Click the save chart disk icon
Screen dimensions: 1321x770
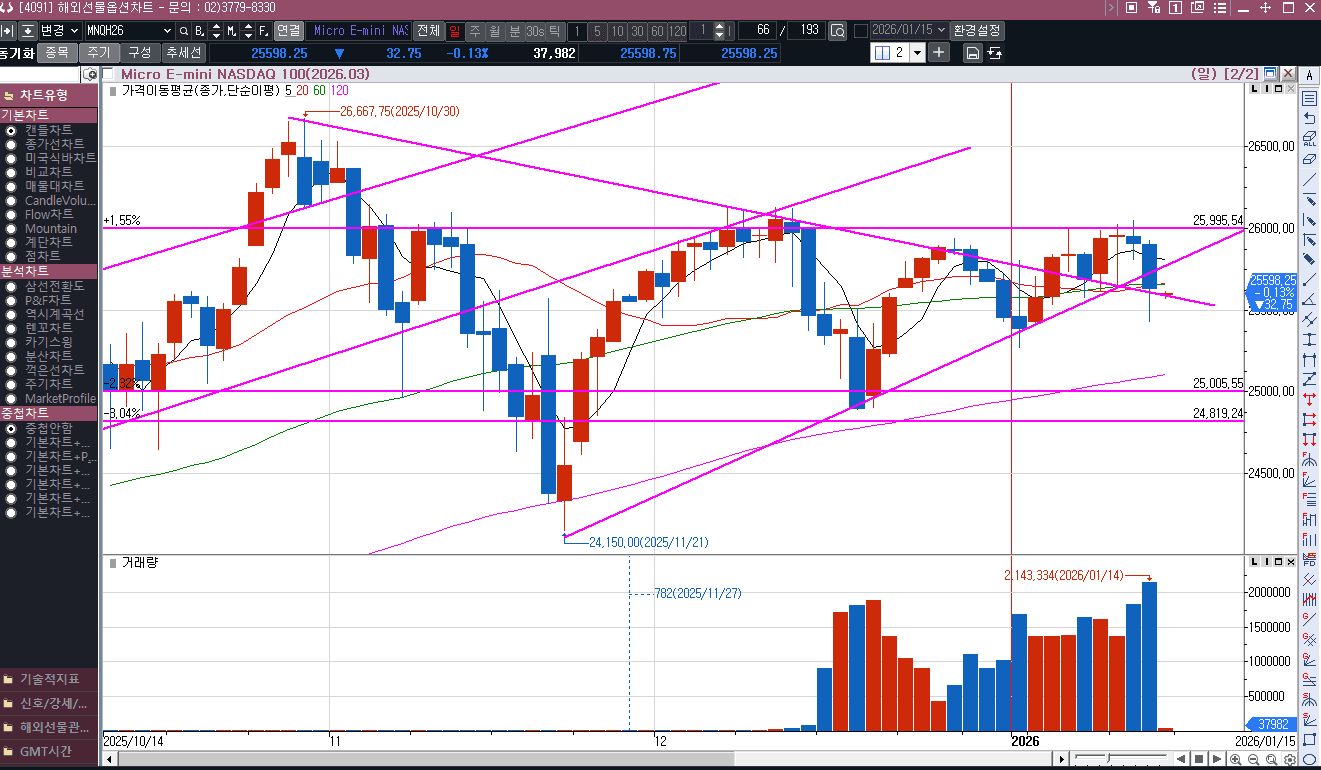point(971,53)
